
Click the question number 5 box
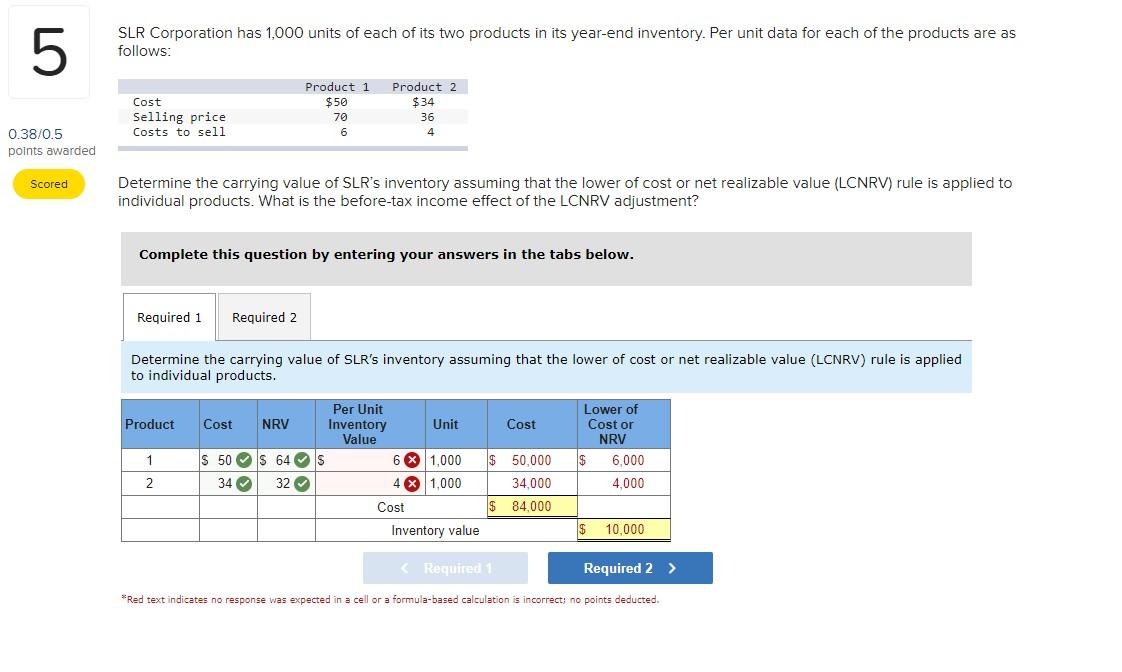point(49,52)
